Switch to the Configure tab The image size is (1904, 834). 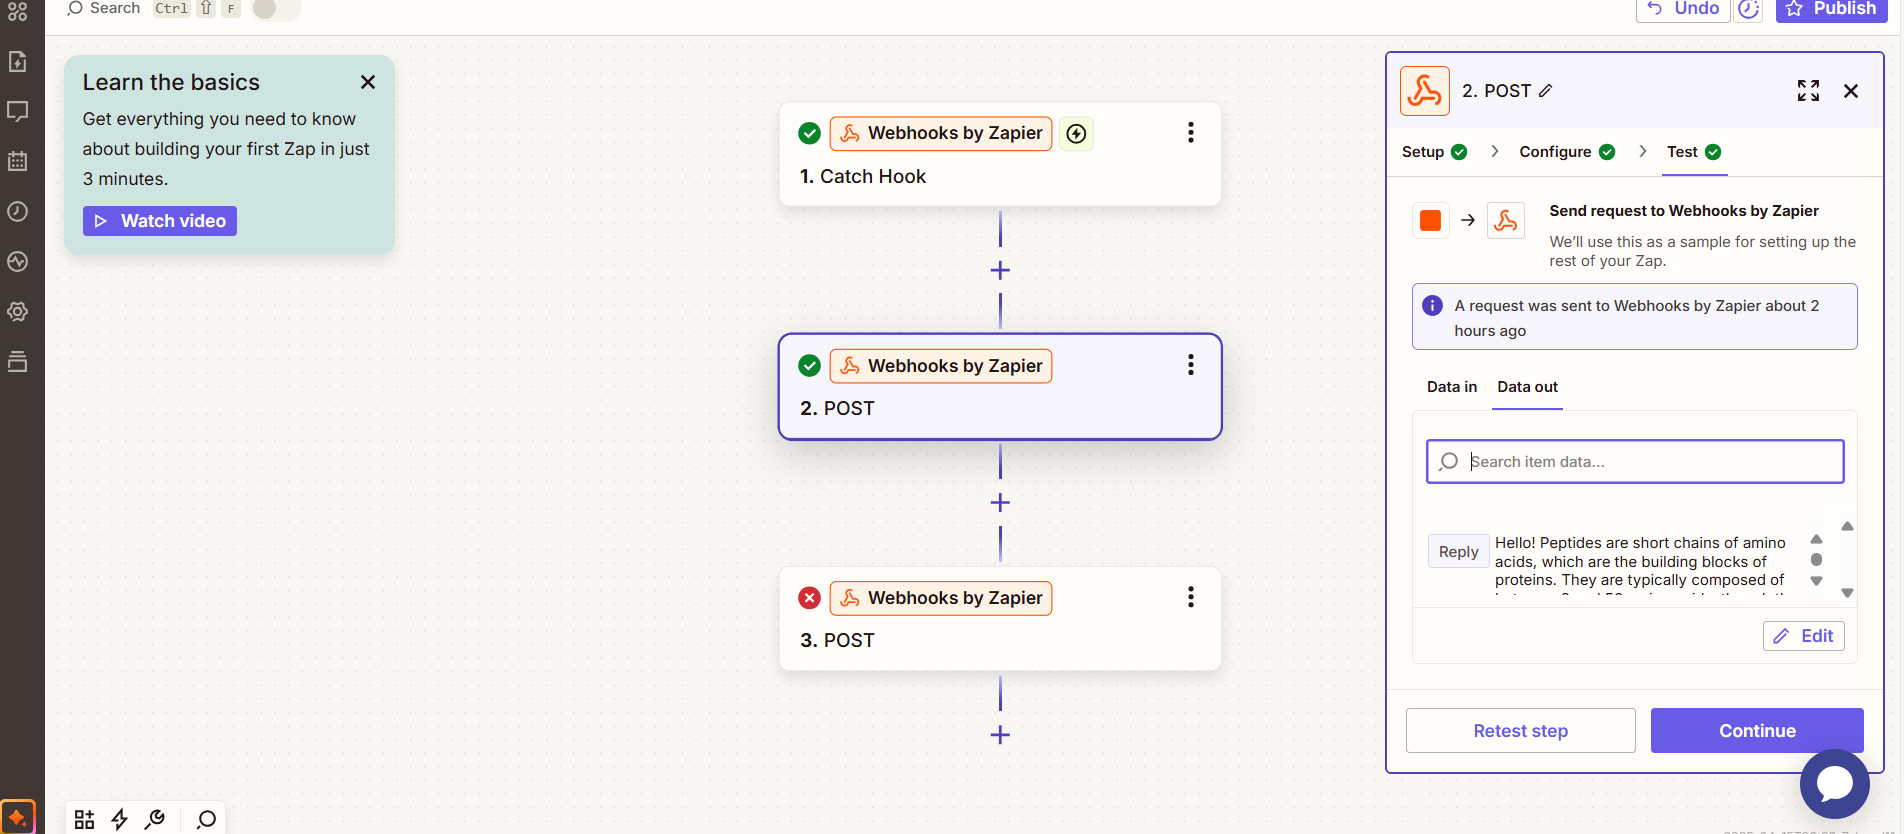[x=1567, y=152]
